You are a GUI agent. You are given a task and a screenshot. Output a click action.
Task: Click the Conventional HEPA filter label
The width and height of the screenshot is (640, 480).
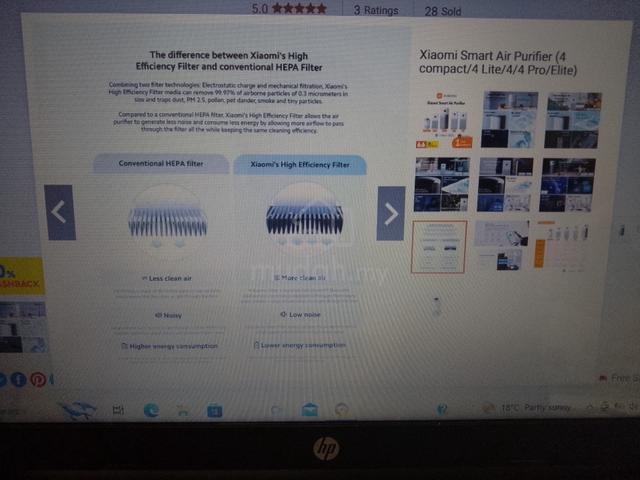coord(161,163)
